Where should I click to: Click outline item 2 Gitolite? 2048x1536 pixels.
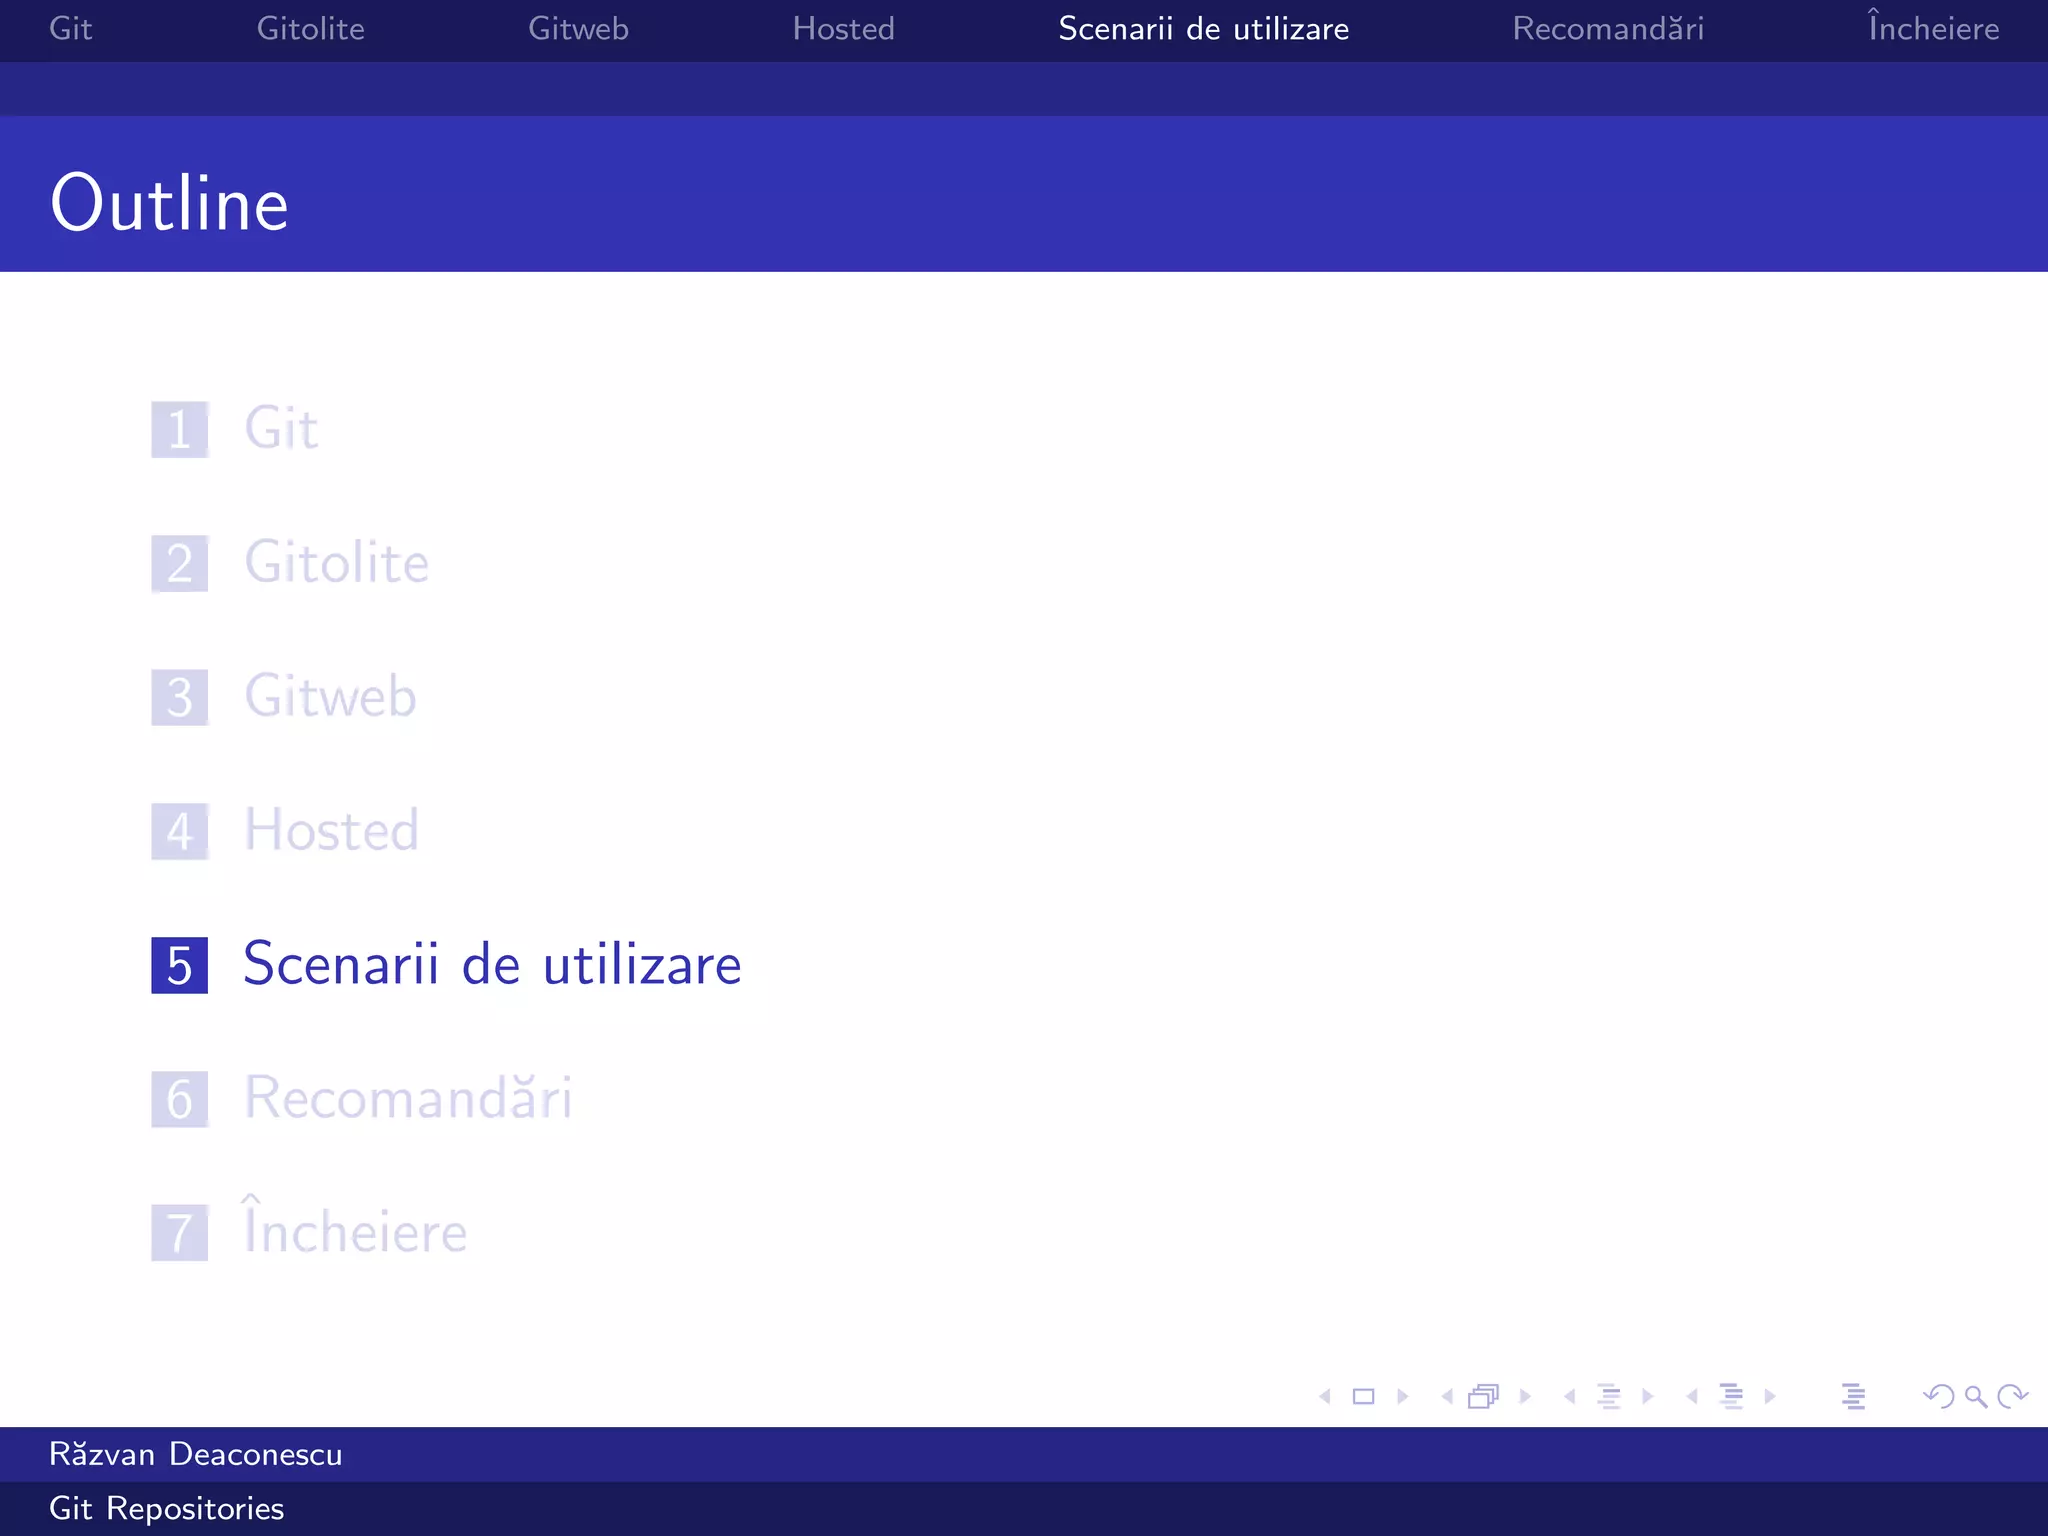(290, 563)
